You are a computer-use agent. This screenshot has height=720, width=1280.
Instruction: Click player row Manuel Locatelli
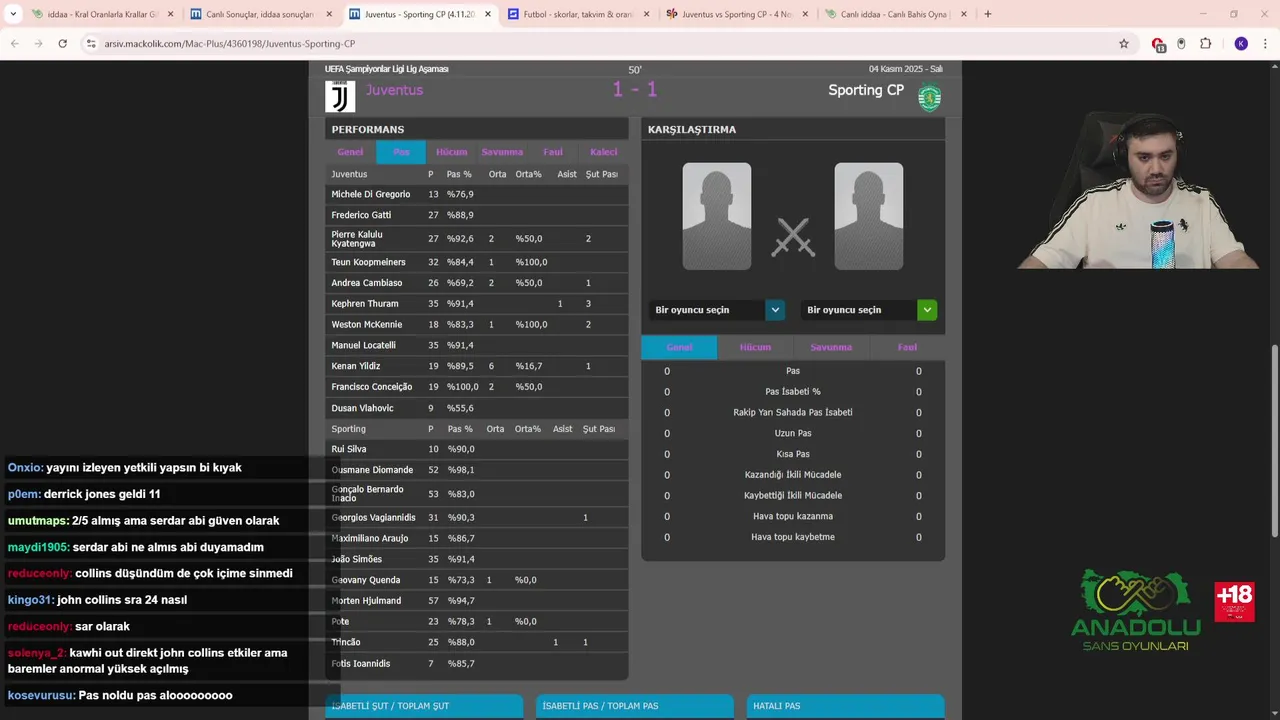[x=477, y=345]
